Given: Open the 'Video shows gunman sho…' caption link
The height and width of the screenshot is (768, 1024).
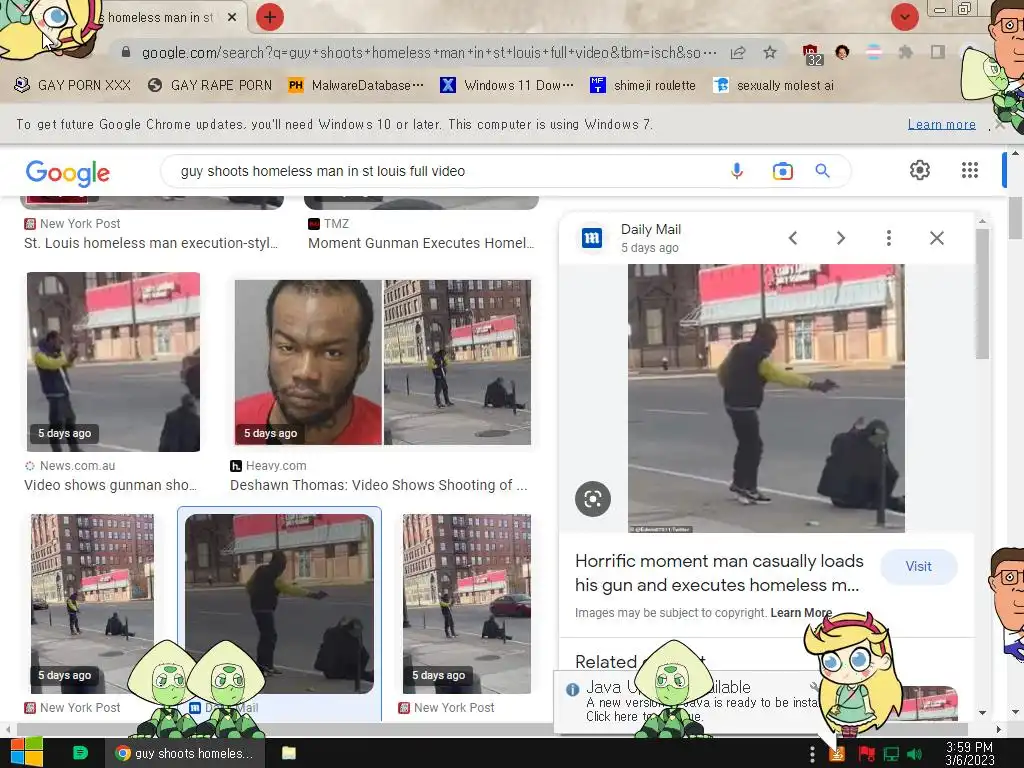Looking at the screenshot, I should (110, 485).
